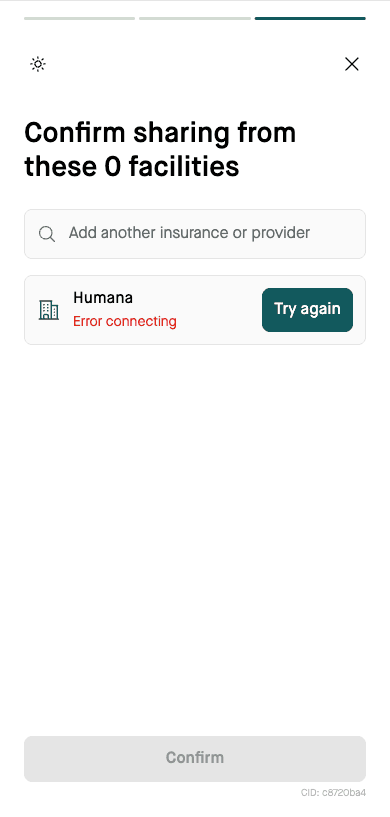Viewport: 390px width, 817px height.
Task: Toggle the light/dark theme sun icon
Action: (x=38, y=64)
